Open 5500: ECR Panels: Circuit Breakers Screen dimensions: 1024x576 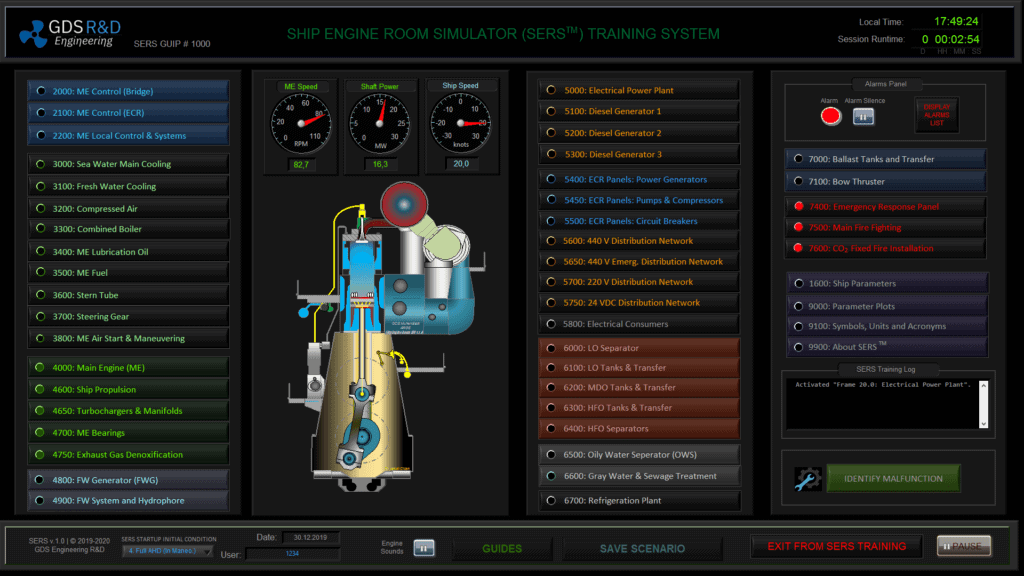[639, 221]
